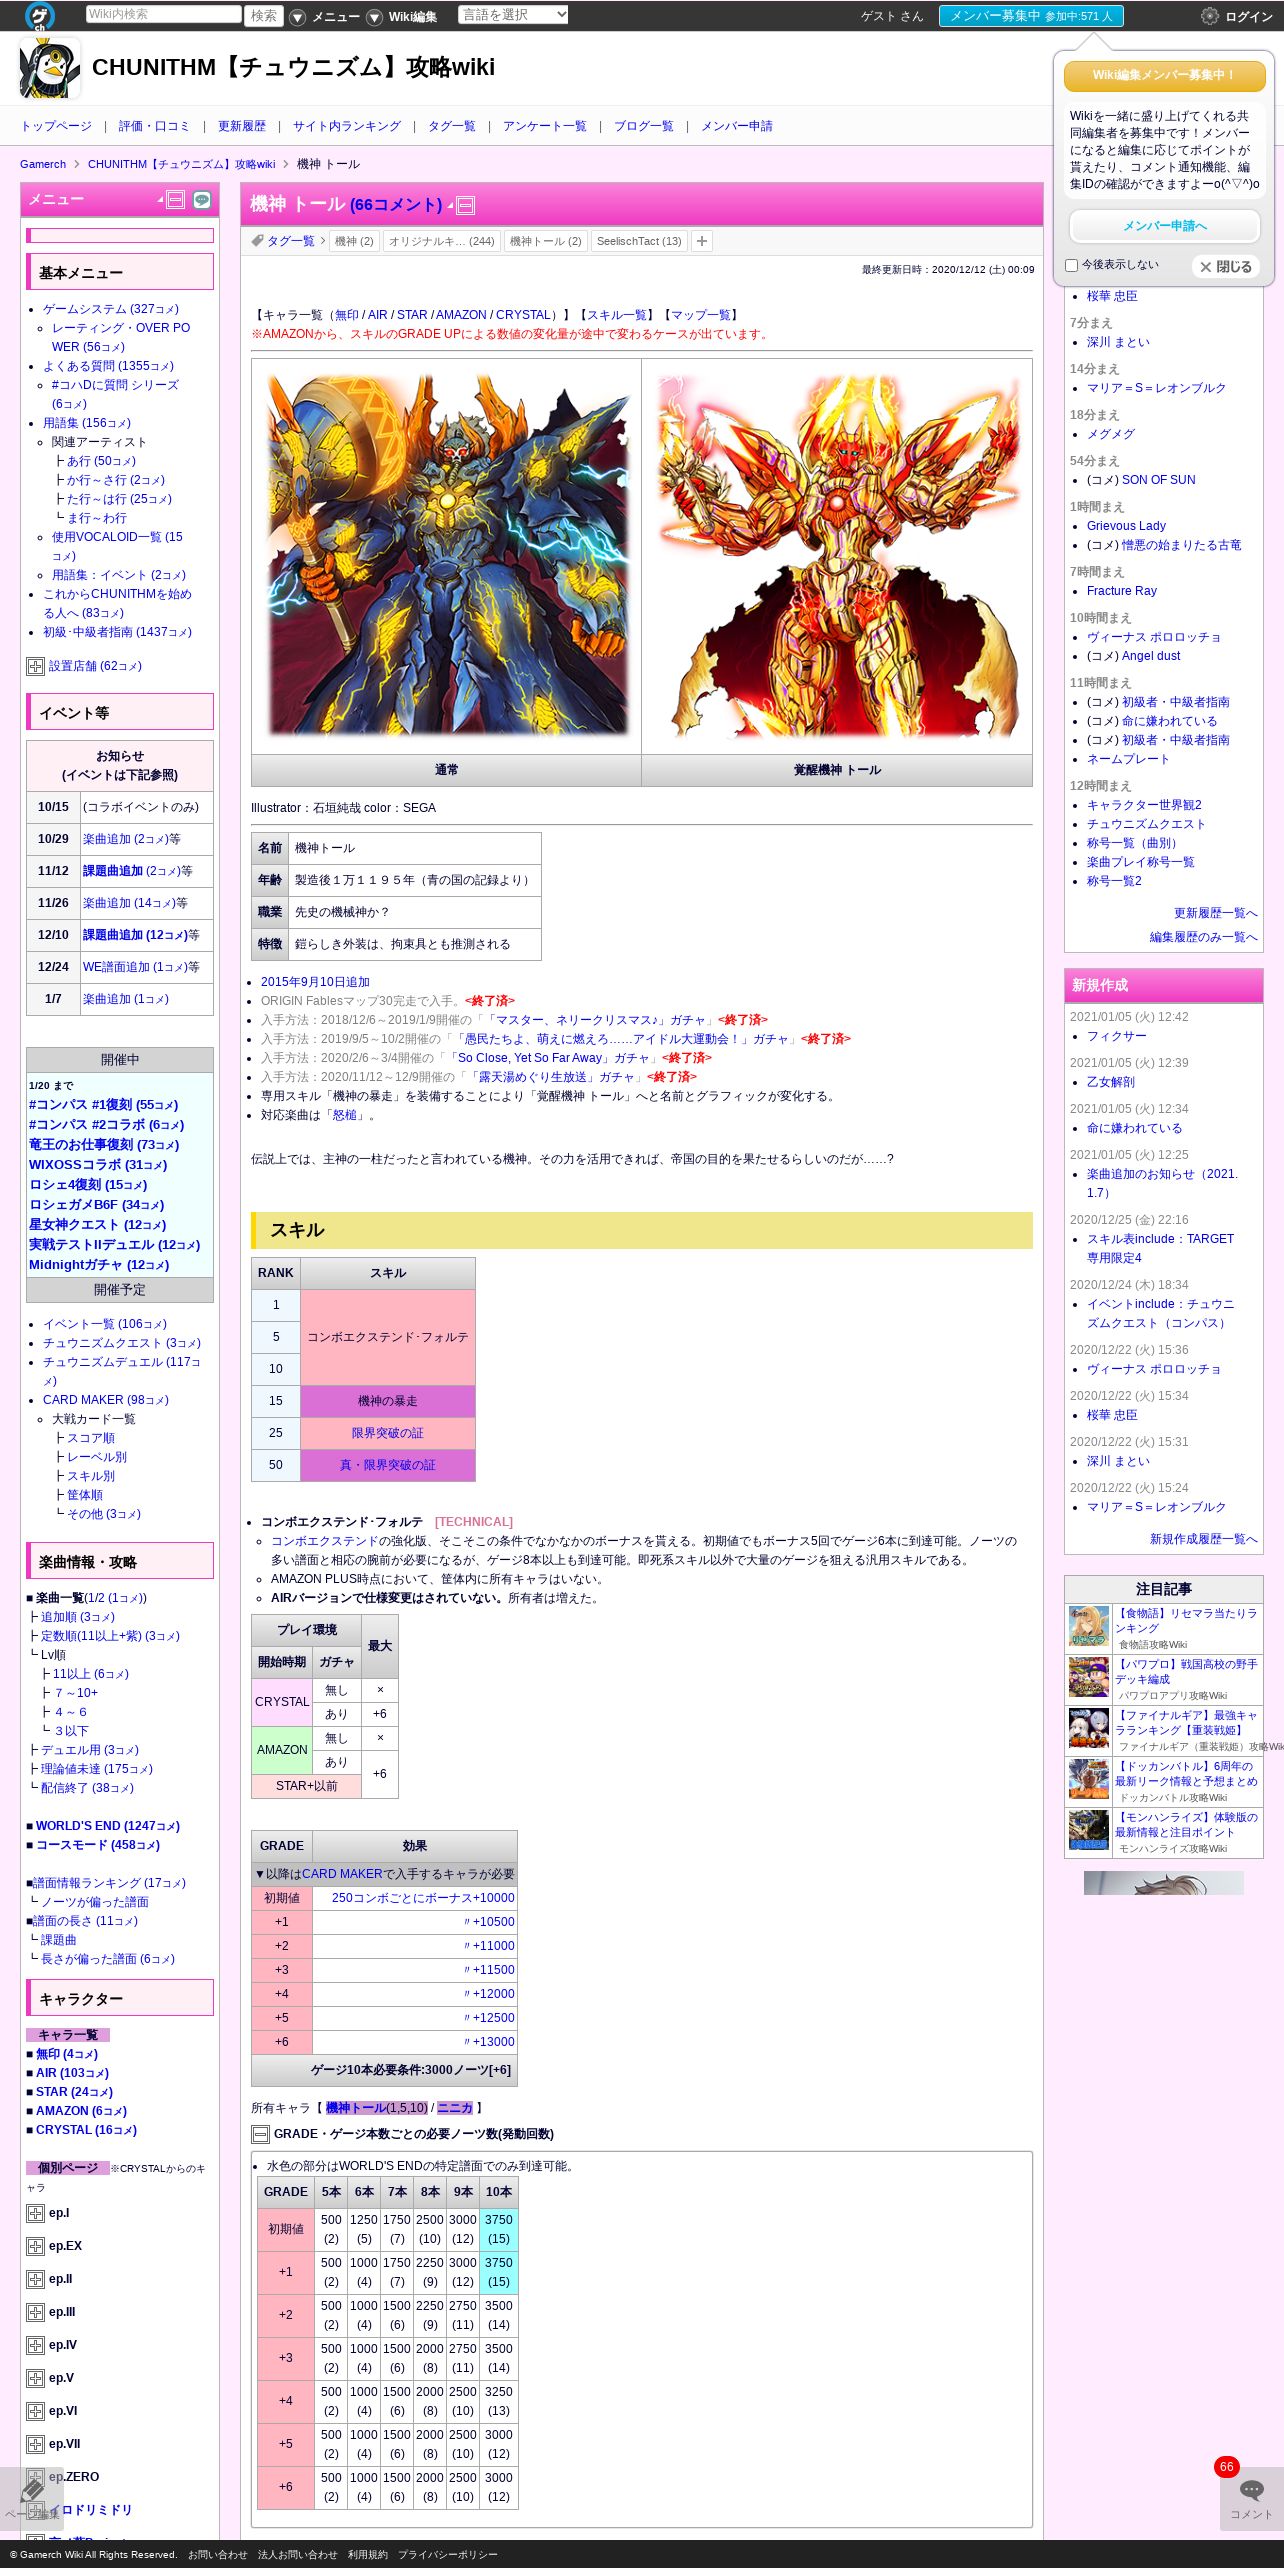Expand the ep.ZERO character list
This screenshot has height=2568, width=1284.
(x=35, y=2477)
